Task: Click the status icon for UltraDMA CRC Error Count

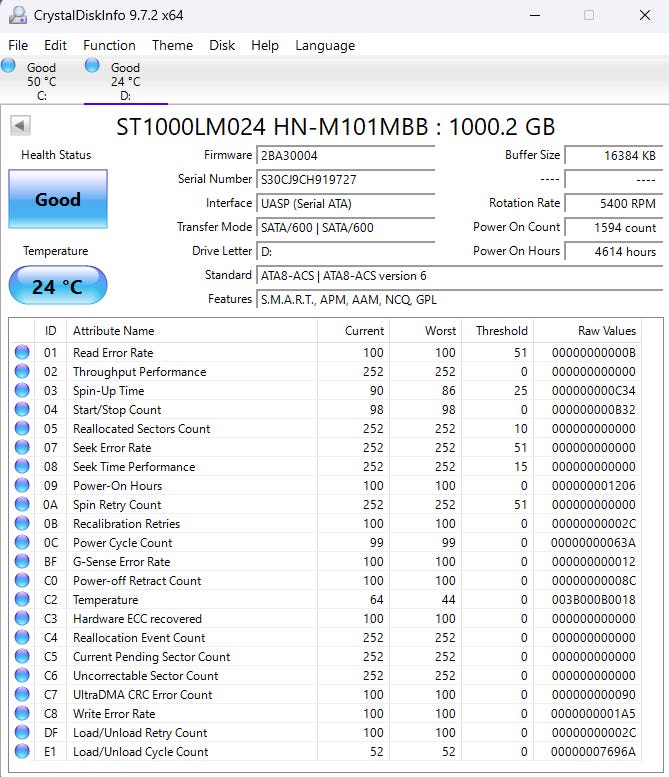Action: 22,694
